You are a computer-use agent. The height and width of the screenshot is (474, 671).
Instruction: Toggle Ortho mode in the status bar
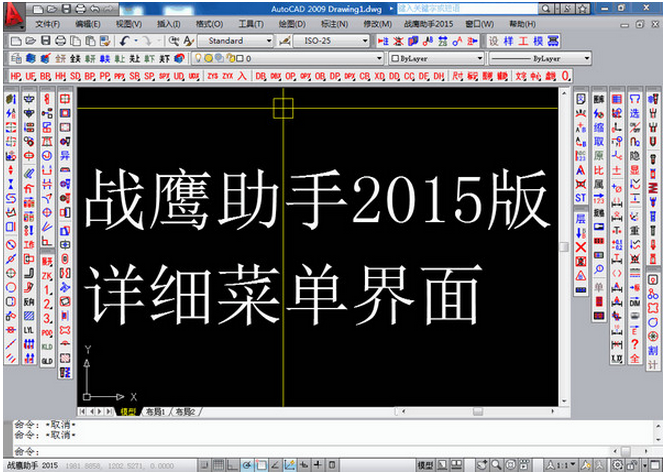232,465
